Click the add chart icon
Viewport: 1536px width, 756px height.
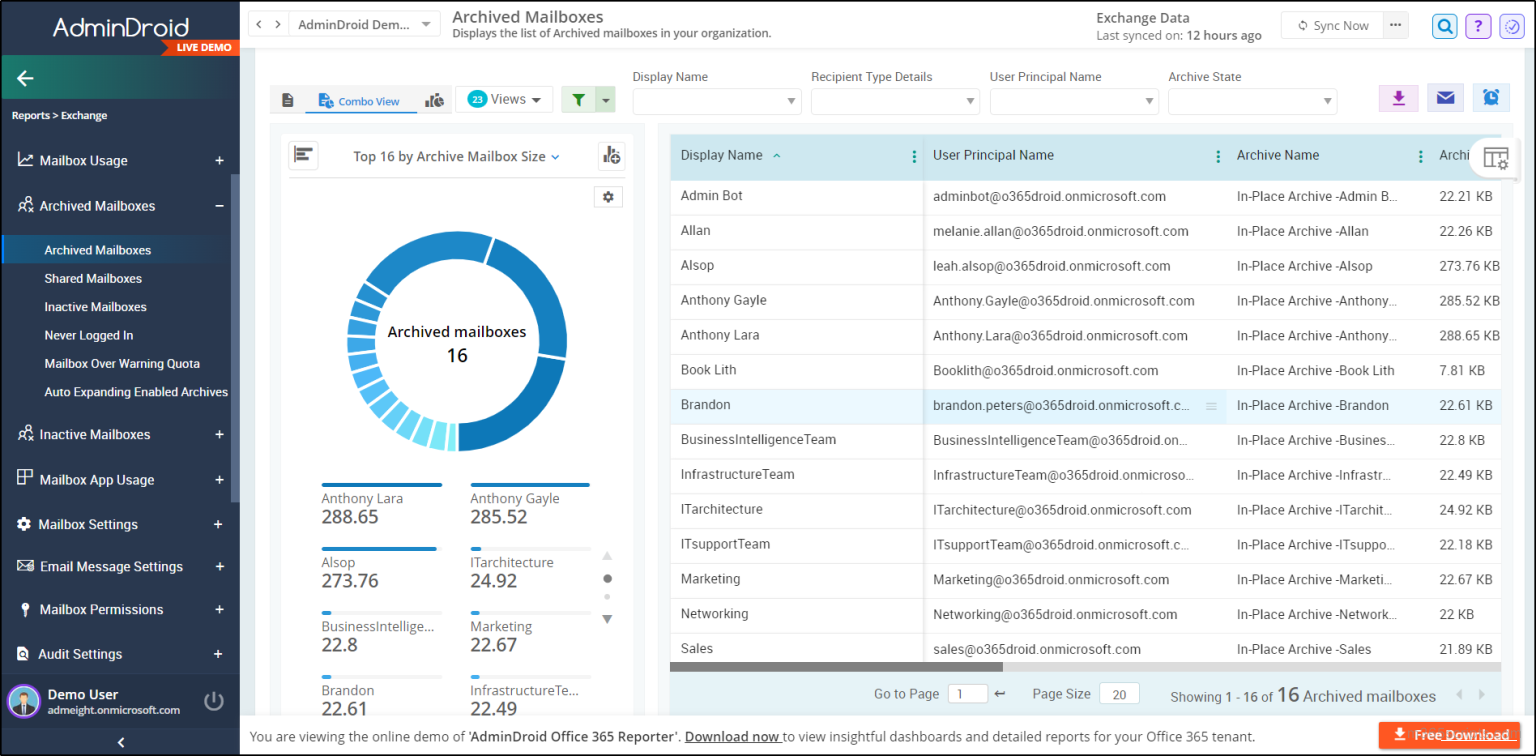pyautogui.click(x=611, y=156)
